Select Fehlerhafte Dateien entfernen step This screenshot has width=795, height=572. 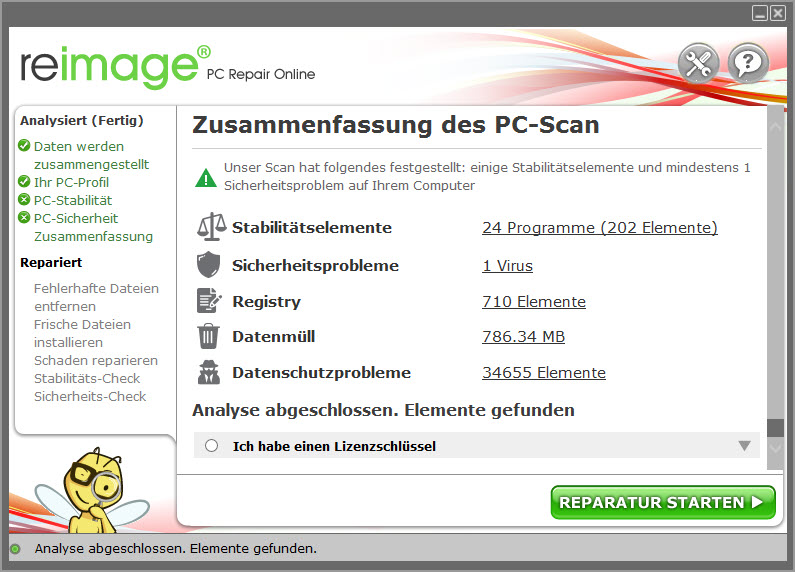coord(96,297)
